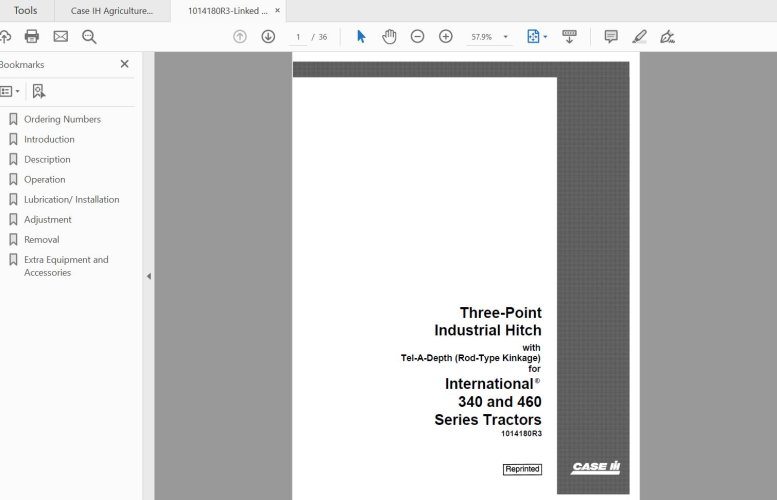Add a comment sticky note
Screen dimensions: 777x500
coord(610,37)
